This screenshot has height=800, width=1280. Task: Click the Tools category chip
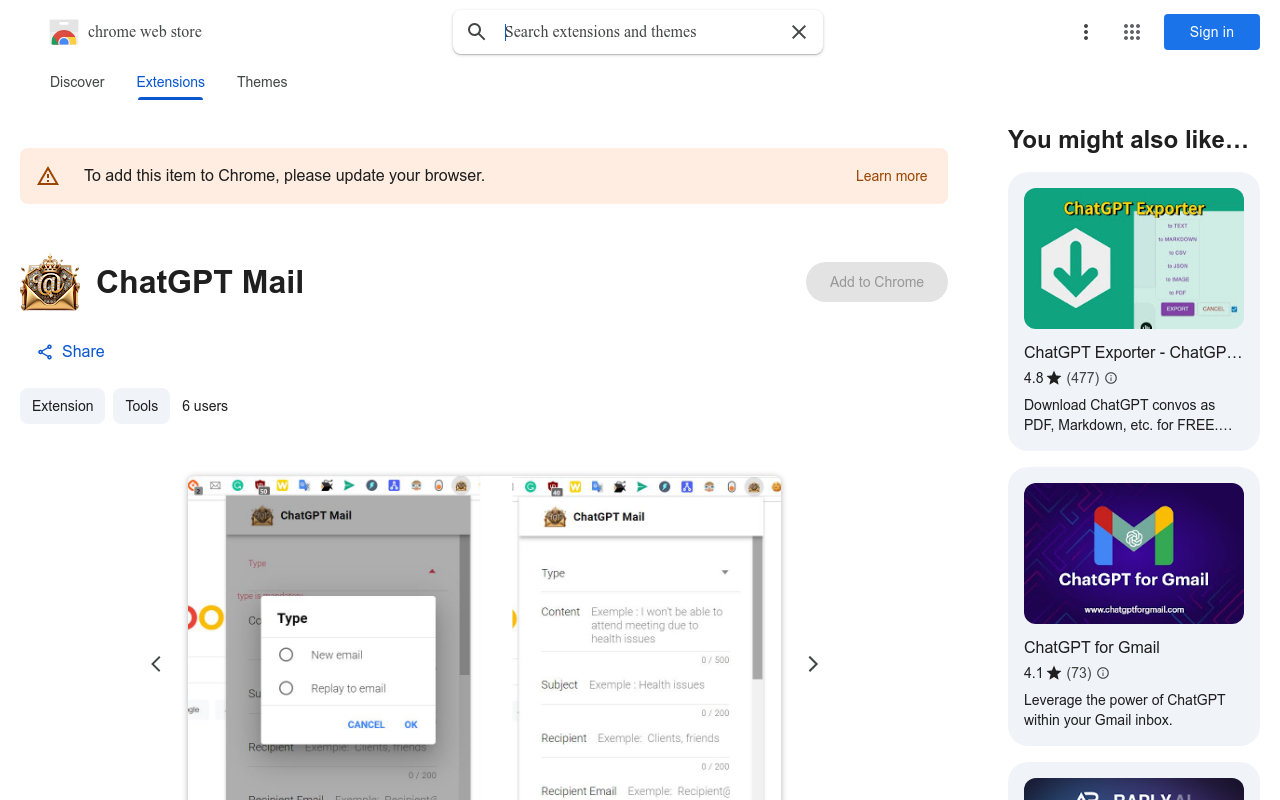(x=142, y=406)
